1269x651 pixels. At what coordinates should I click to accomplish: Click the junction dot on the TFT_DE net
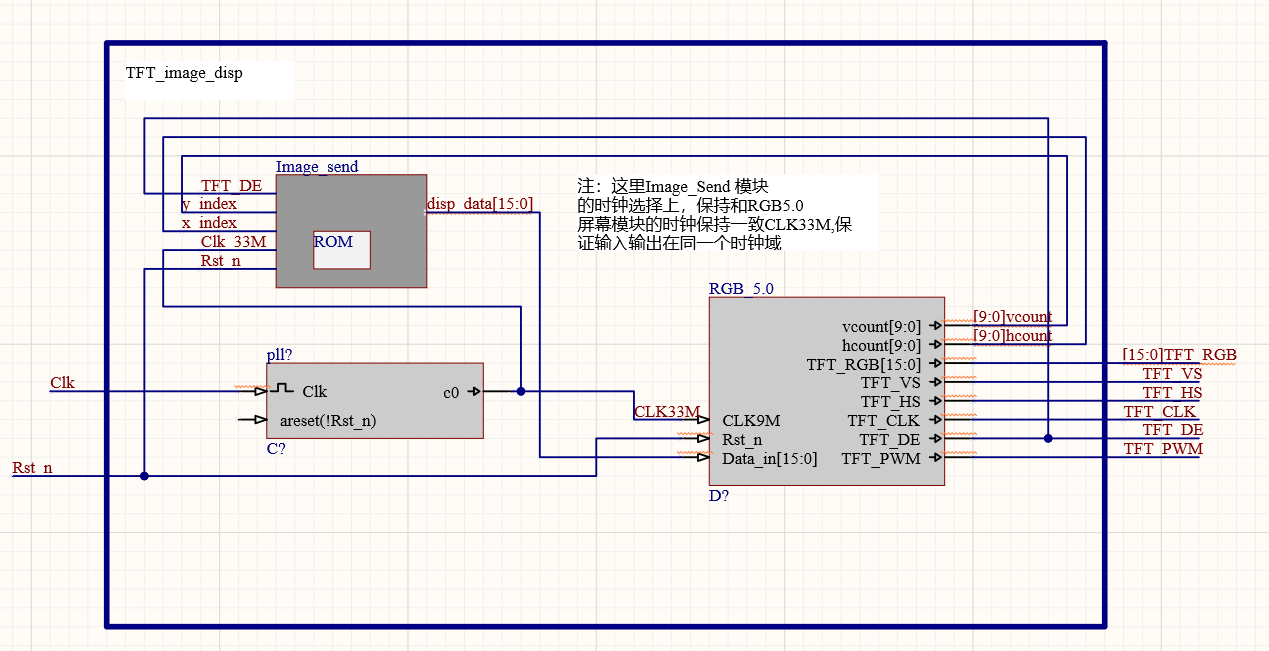point(1047,438)
